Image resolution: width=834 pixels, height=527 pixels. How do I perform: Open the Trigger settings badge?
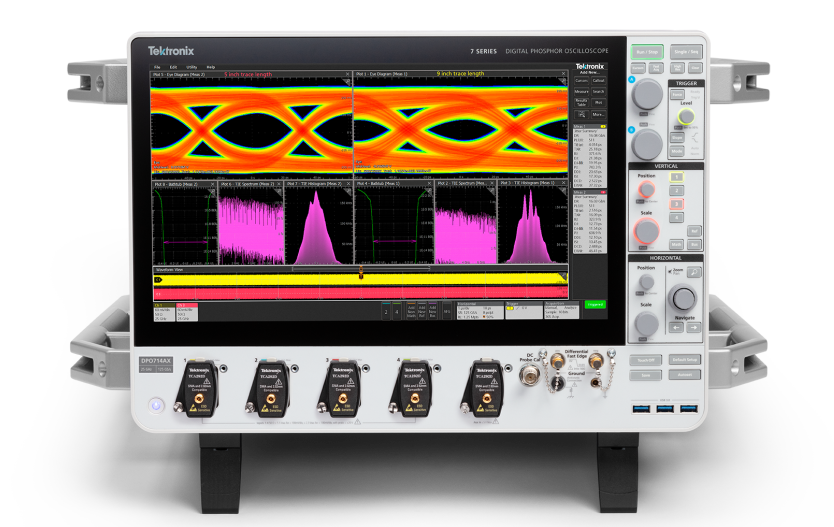(x=523, y=312)
